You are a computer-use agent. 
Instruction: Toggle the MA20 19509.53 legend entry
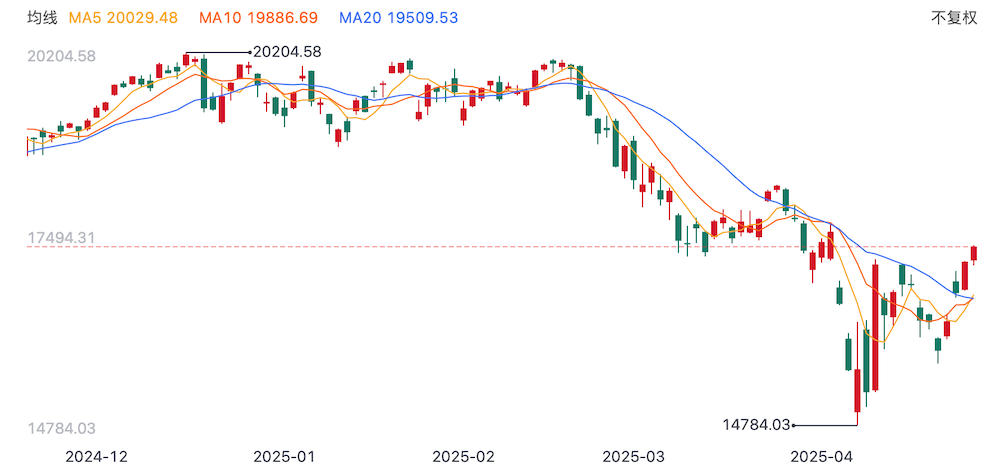coord(398,18)
